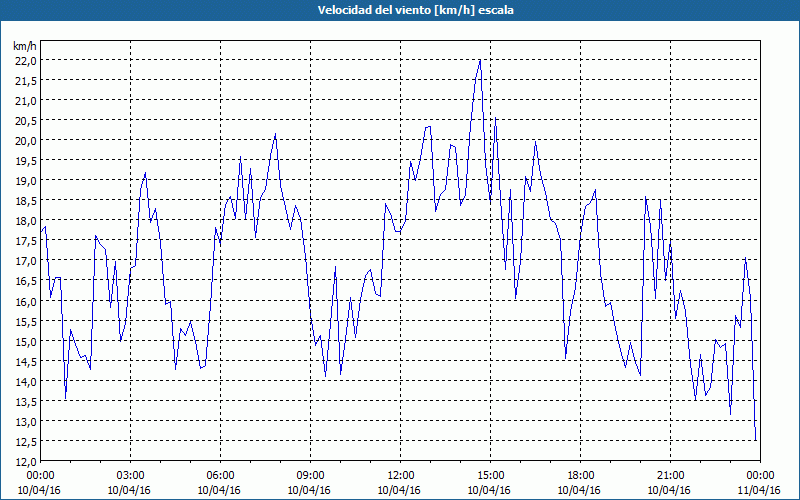
Task: Click the 22,0 peak of the wind curve
Action: 480,60
